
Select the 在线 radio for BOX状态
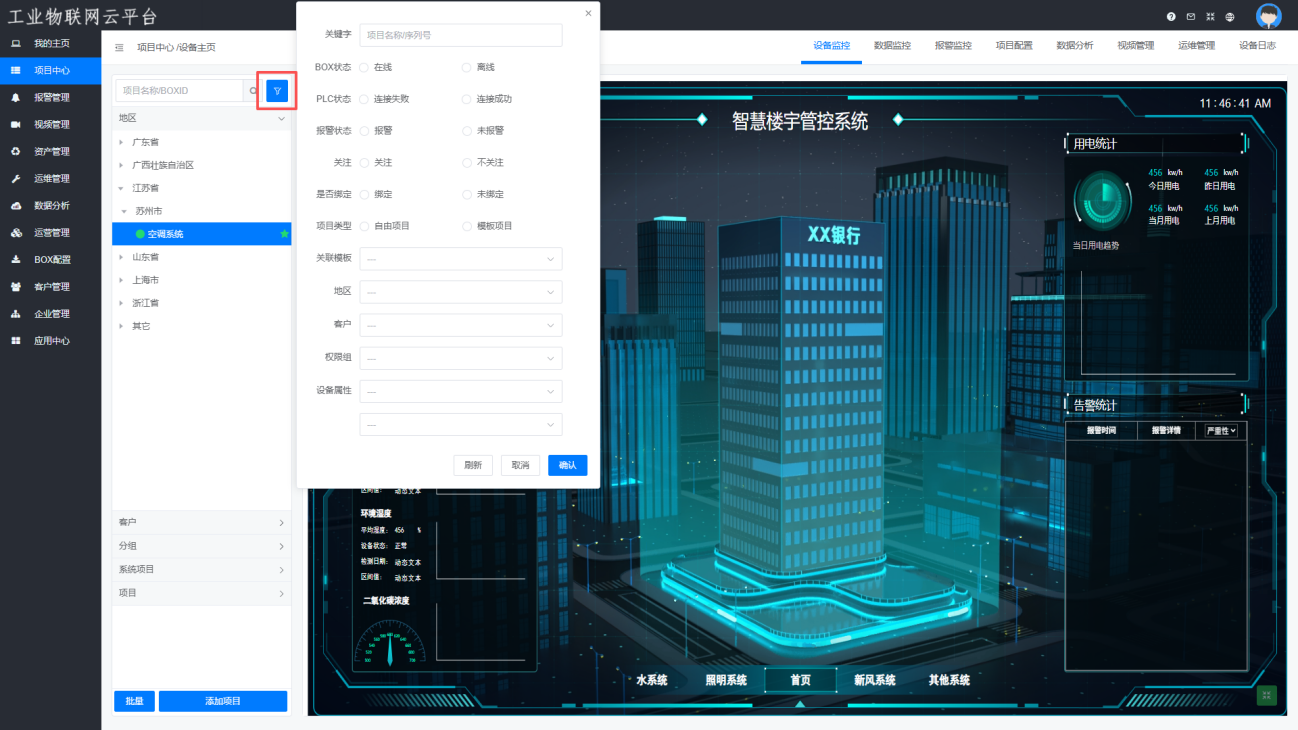point(365,67)
